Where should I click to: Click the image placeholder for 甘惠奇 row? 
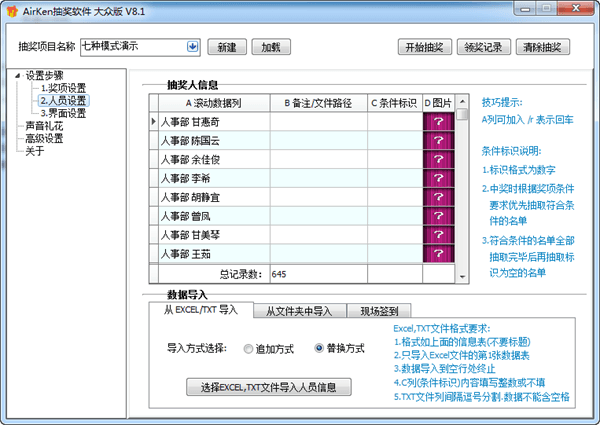tap(438, 121)
